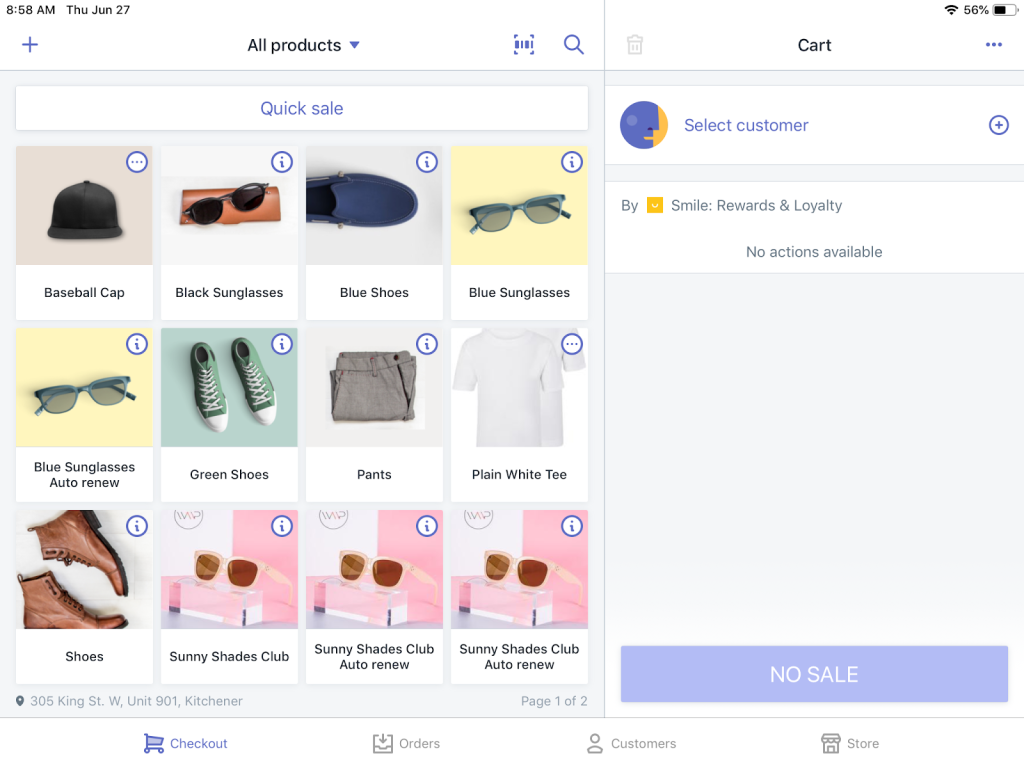Click the cart trash icon
1024x768 pixels.
[635, 44]
